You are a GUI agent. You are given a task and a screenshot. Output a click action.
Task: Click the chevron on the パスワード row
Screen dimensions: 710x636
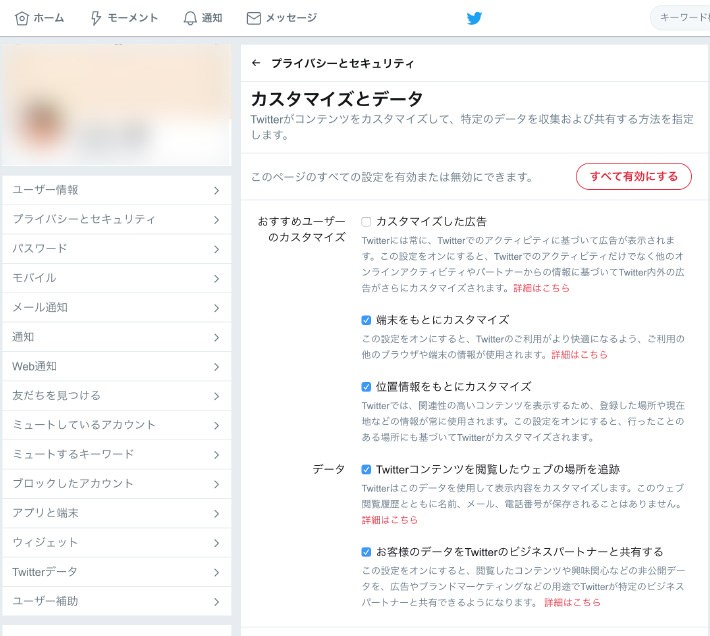click(x=216, y=249)
